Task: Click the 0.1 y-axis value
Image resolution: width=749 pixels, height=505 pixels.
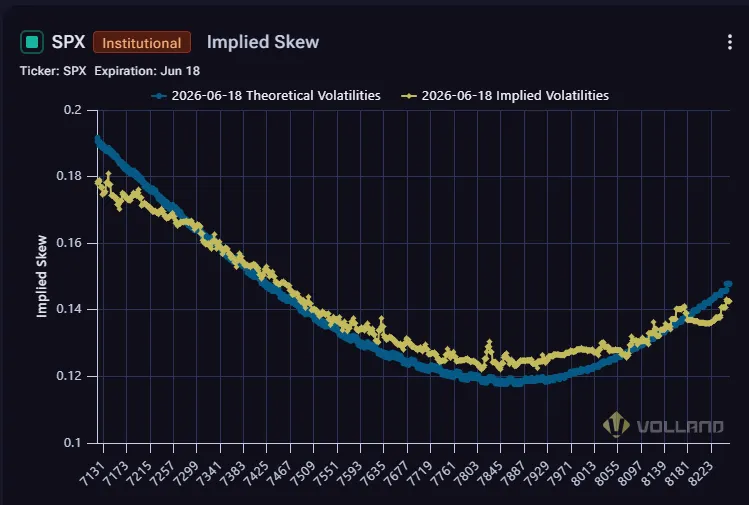Action: [x=73, y=442]
